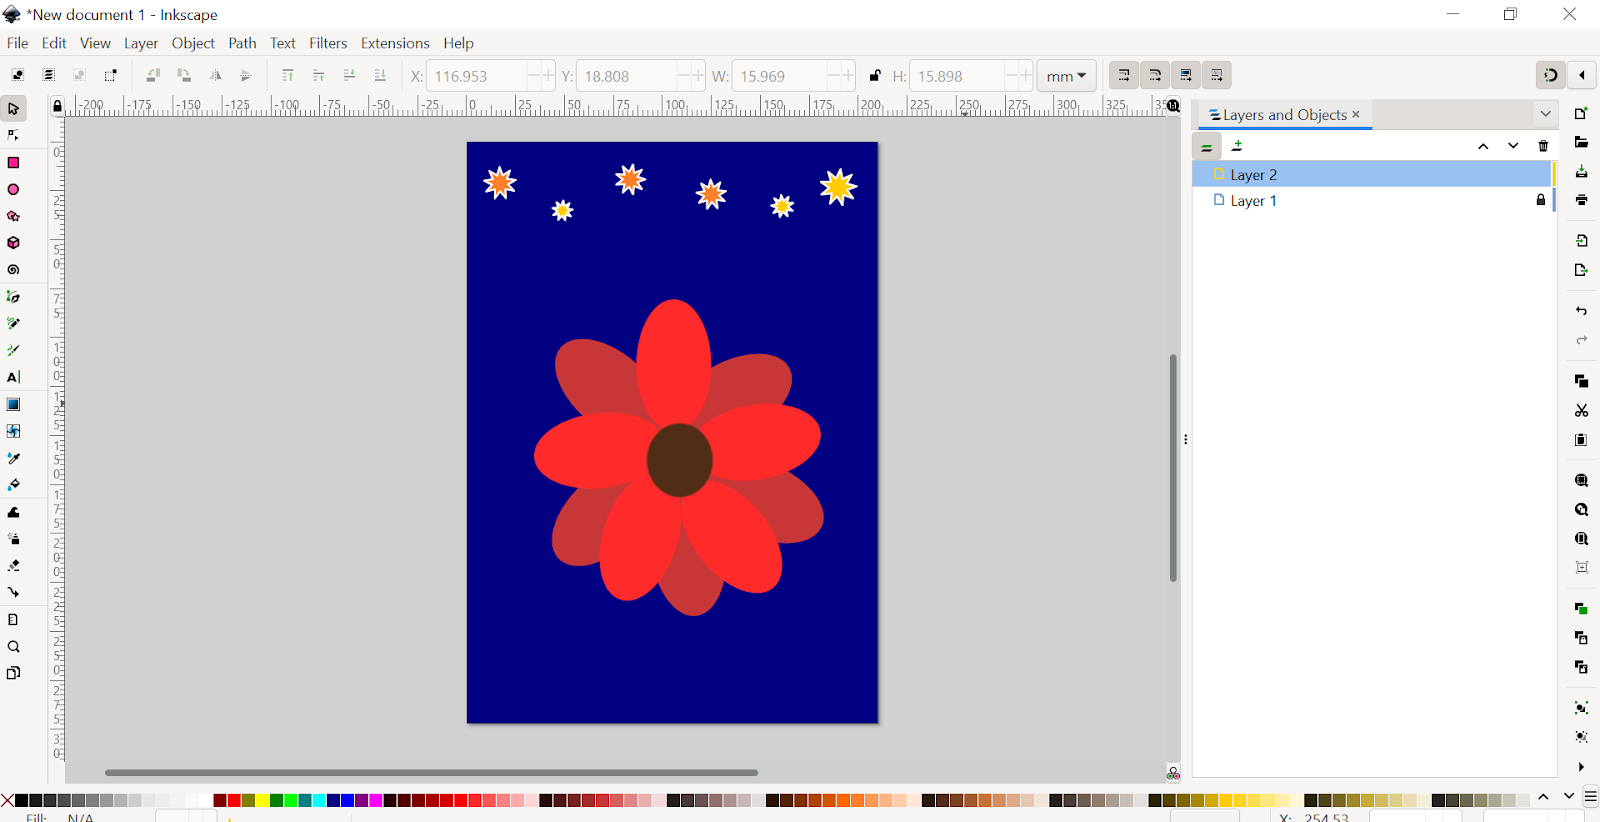This screenshot has width=1600, height=822.
Task: Open snapping options popover arrow
Action: click(1582, 75)
